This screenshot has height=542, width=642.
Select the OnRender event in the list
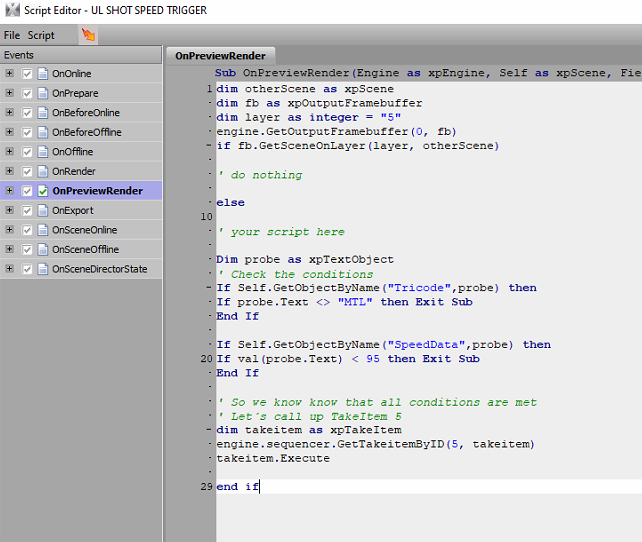[x=73, y=171]
